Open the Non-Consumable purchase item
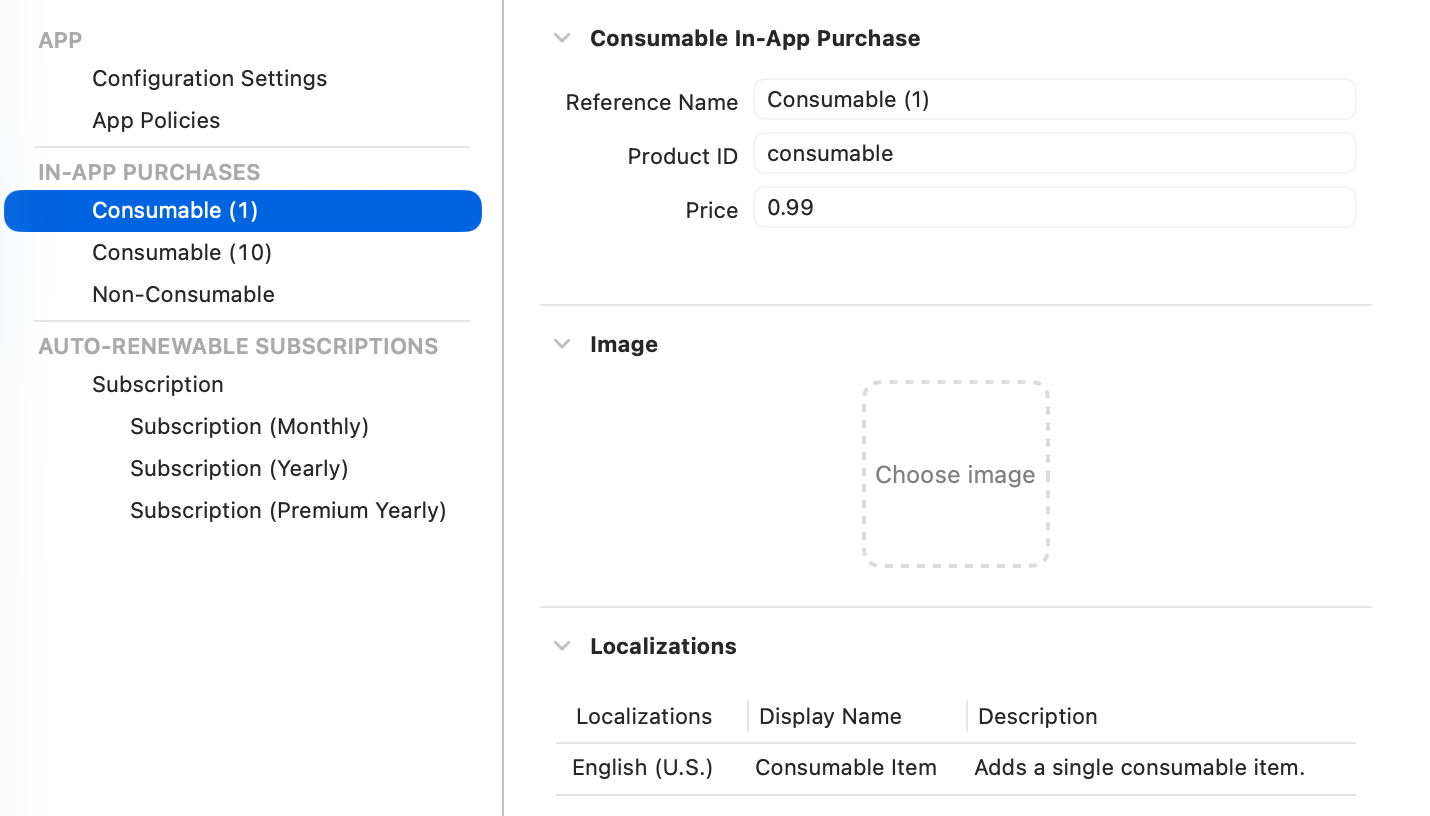 click(x=183, y=294)
